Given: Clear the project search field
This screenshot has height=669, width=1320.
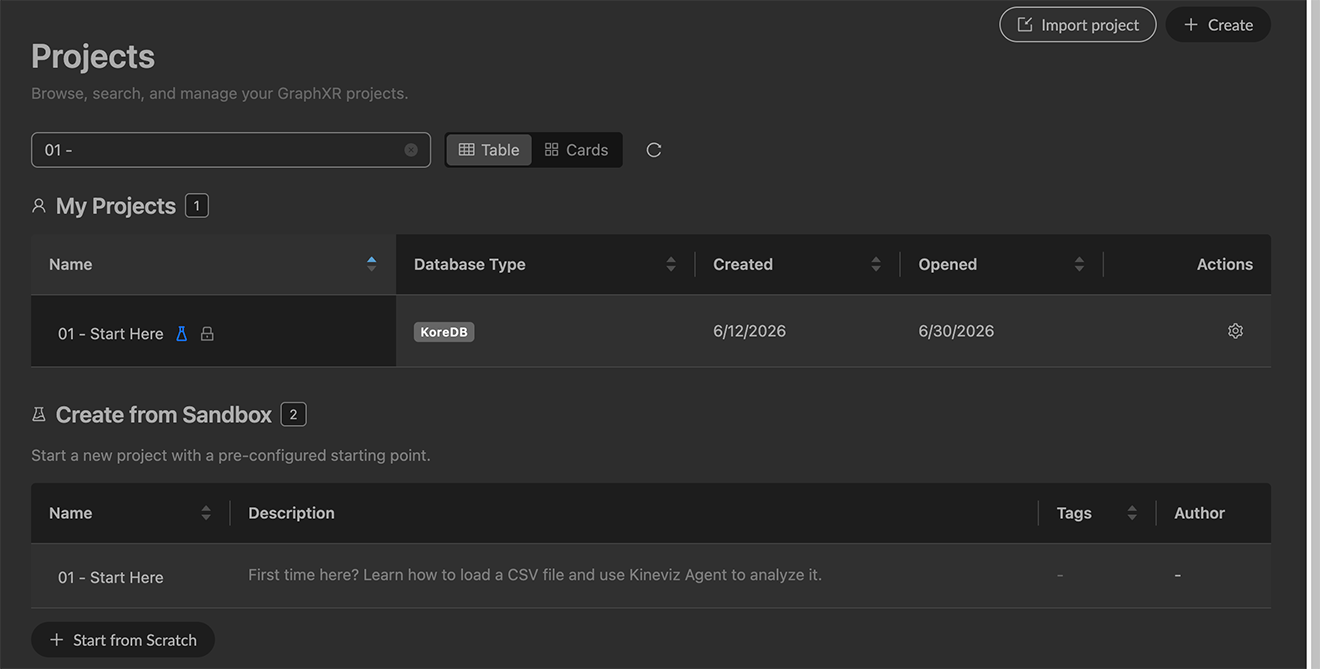Looking at the screenshot, I should (x=411, y=150).
